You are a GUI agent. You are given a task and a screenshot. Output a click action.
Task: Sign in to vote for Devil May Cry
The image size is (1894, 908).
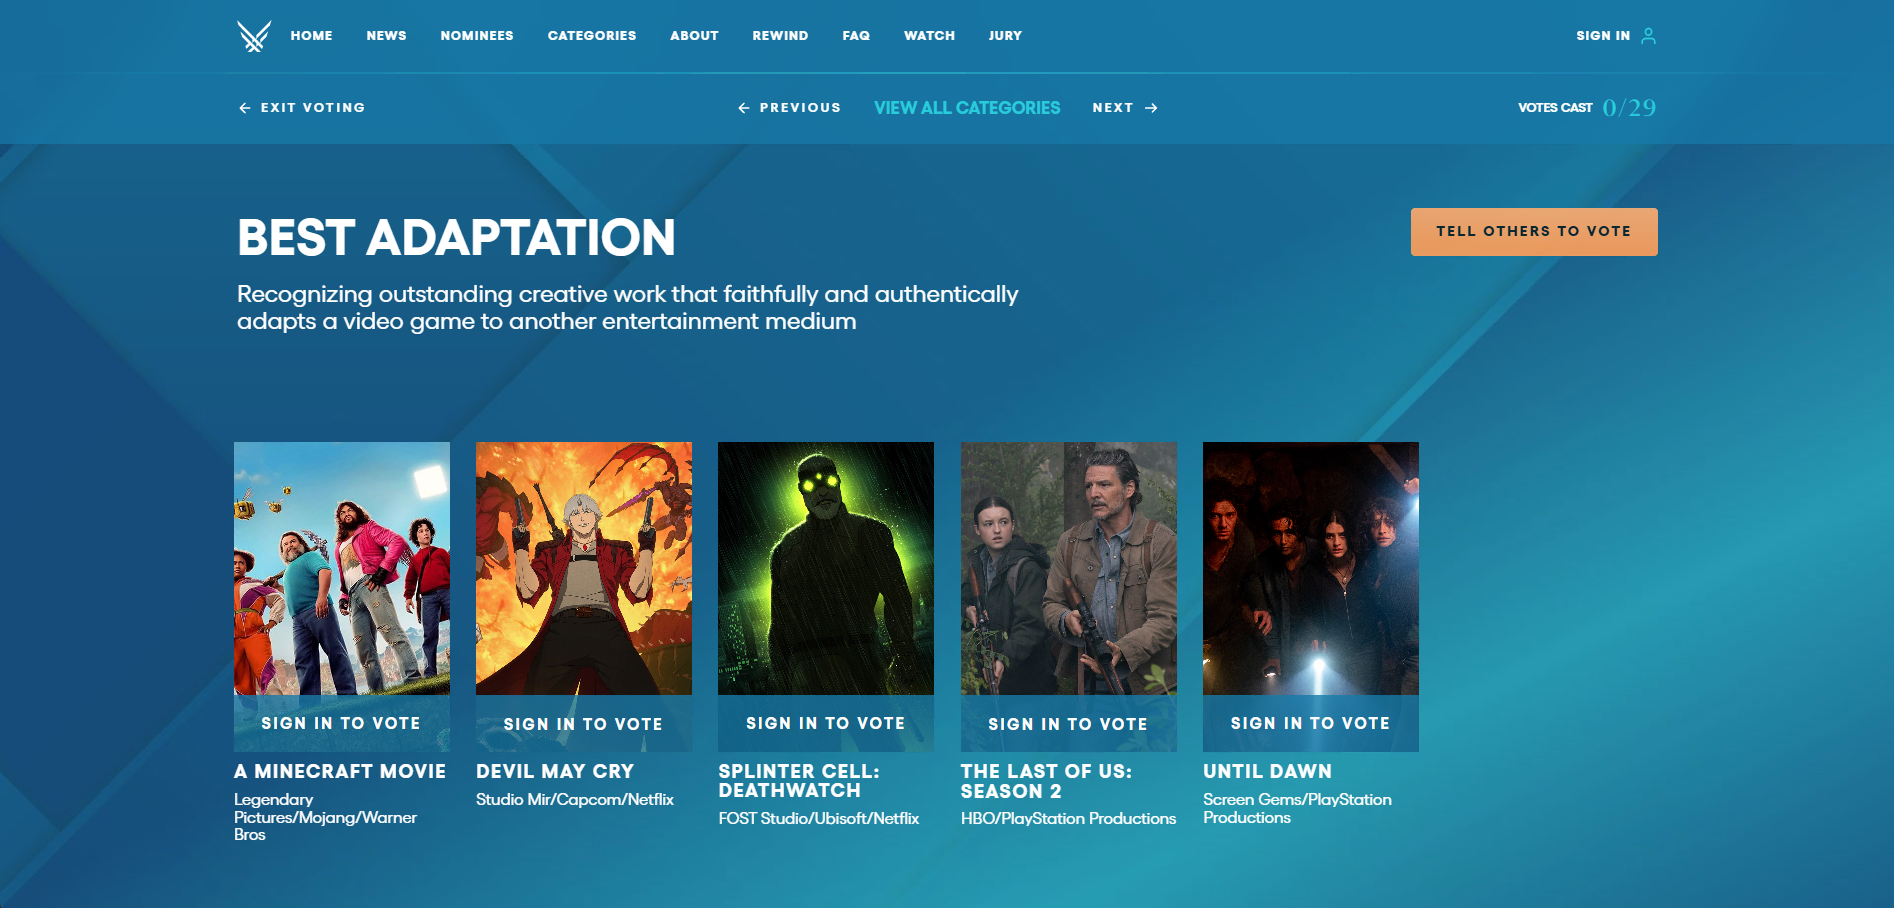(583, 724)
